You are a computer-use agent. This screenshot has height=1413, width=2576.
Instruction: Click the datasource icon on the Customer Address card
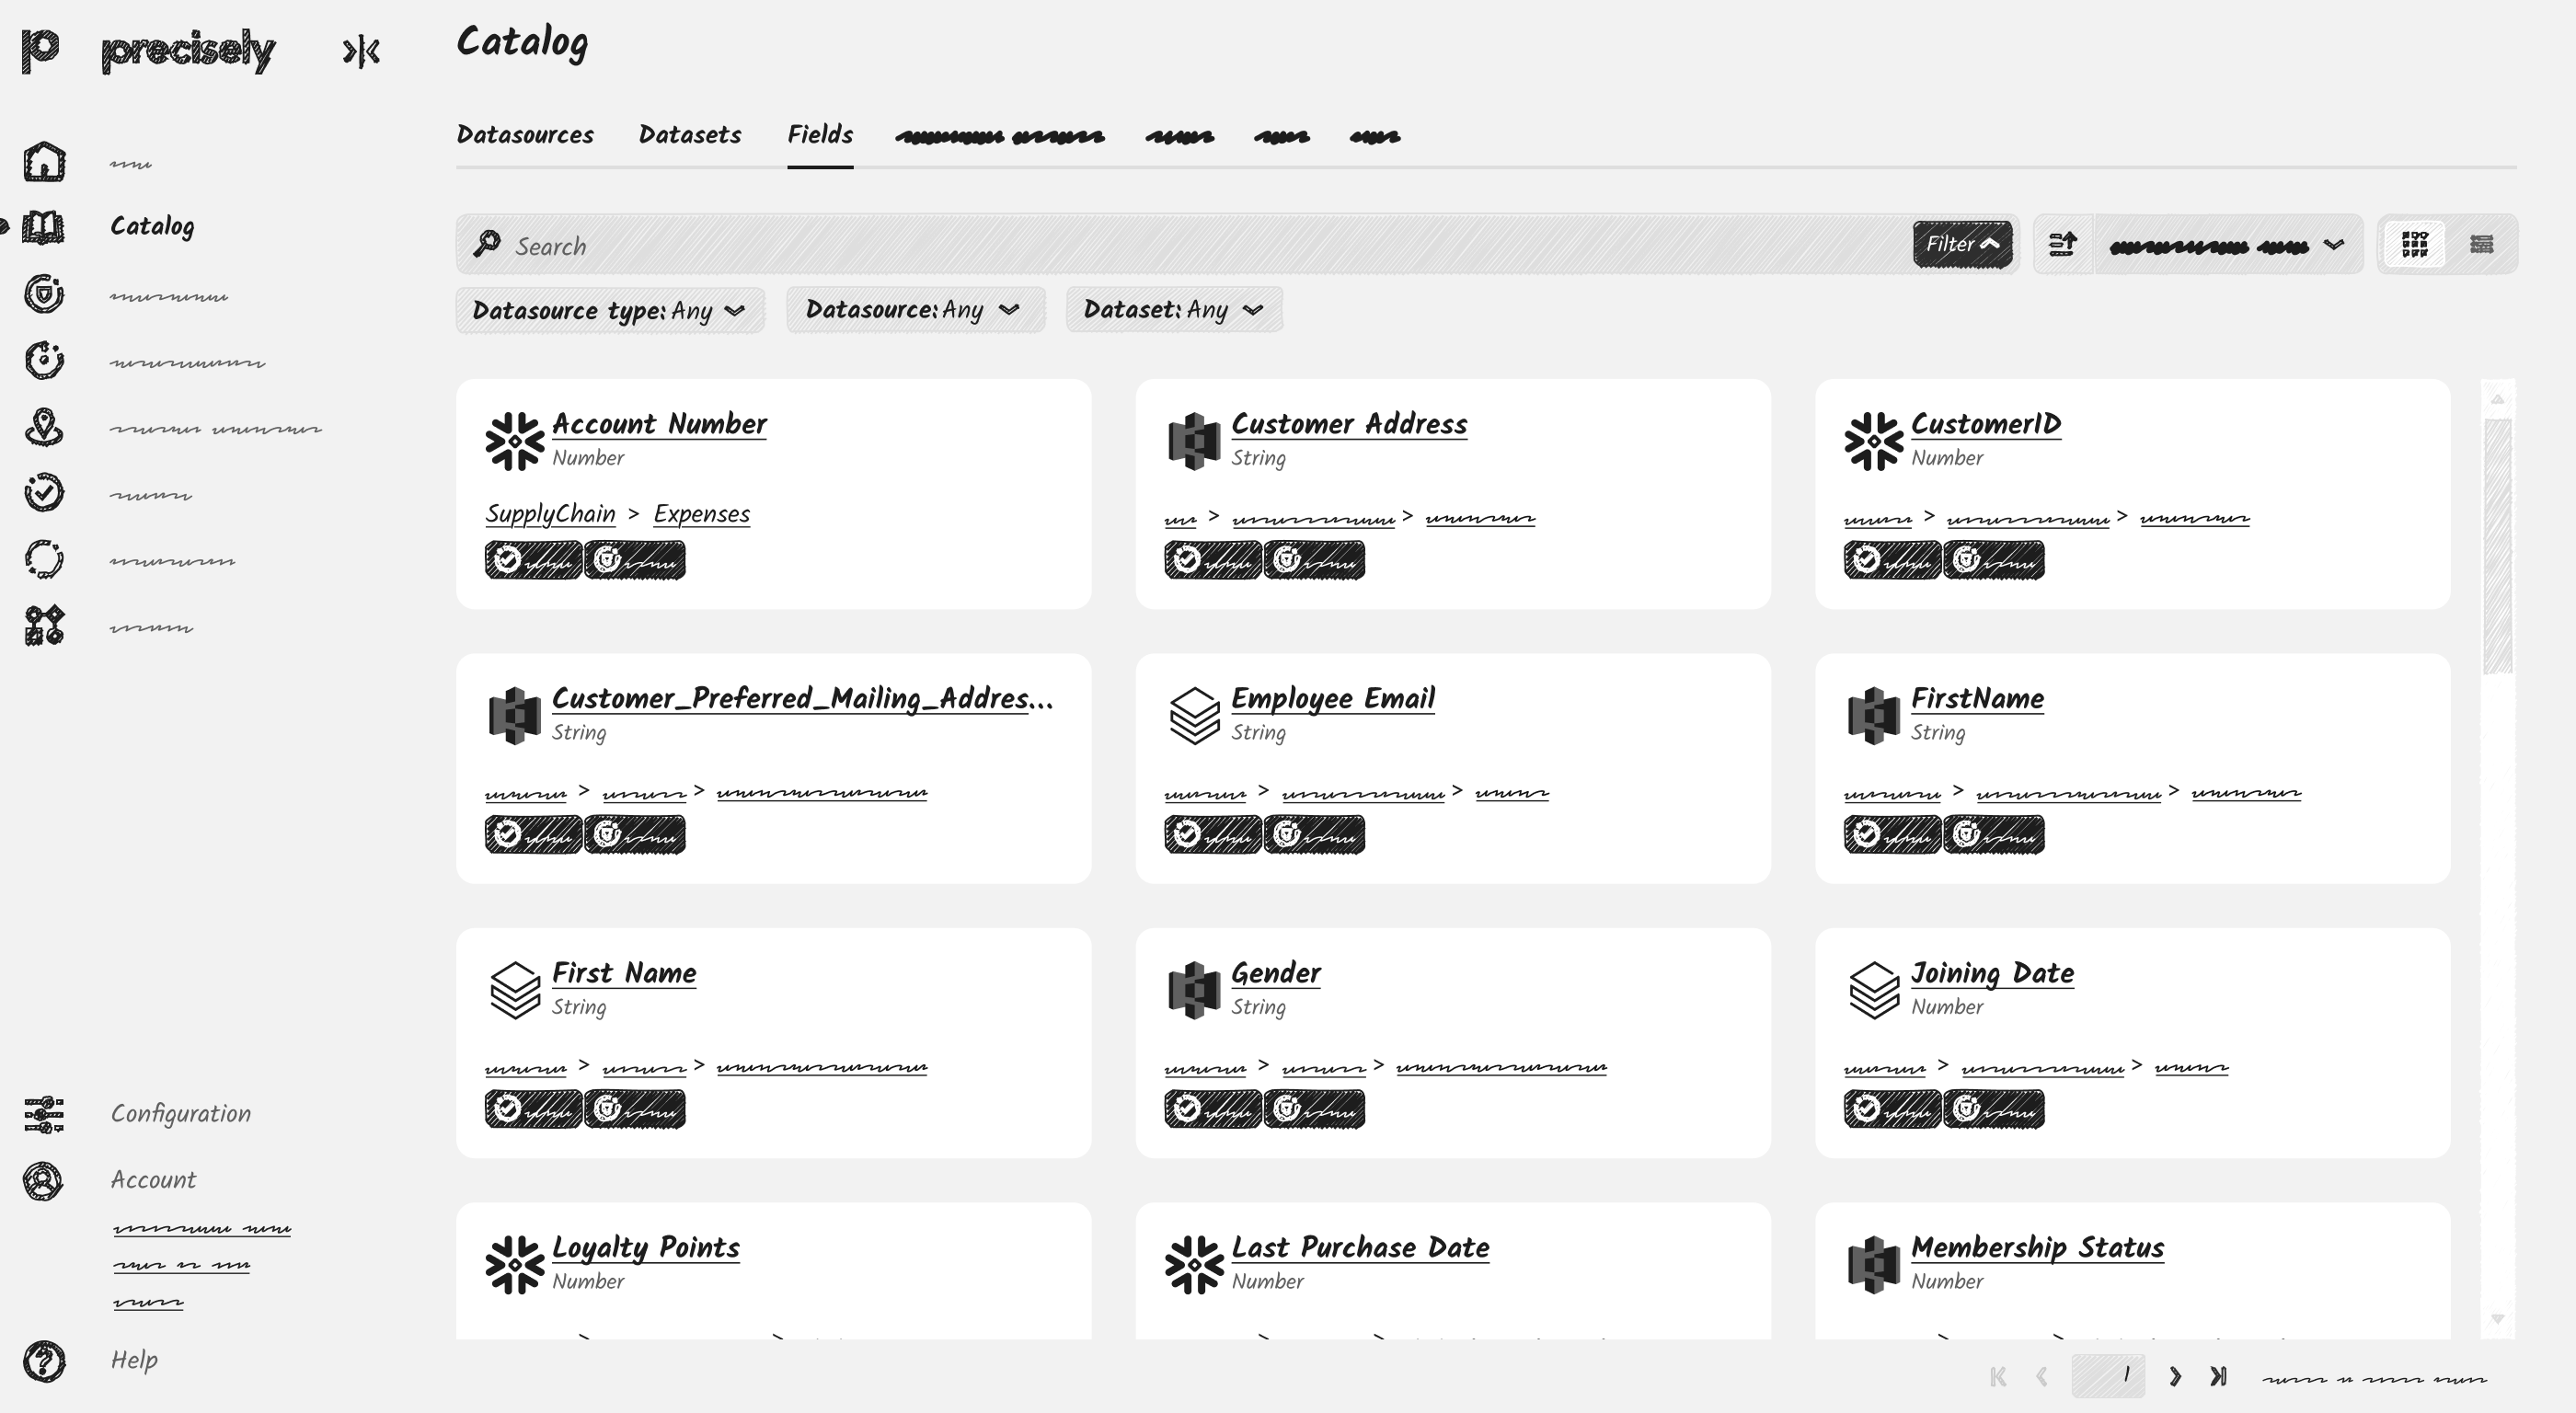tap(1194, 441)
